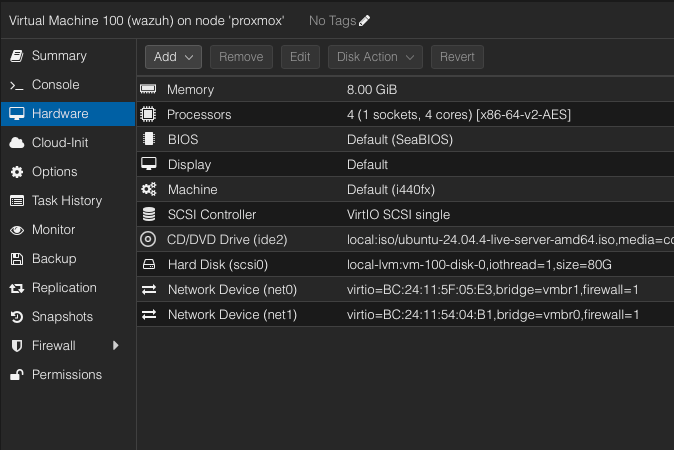674x450 pixels.
Task: Click the Hardware monitor icon in sidebar
Action: (17, 114)
